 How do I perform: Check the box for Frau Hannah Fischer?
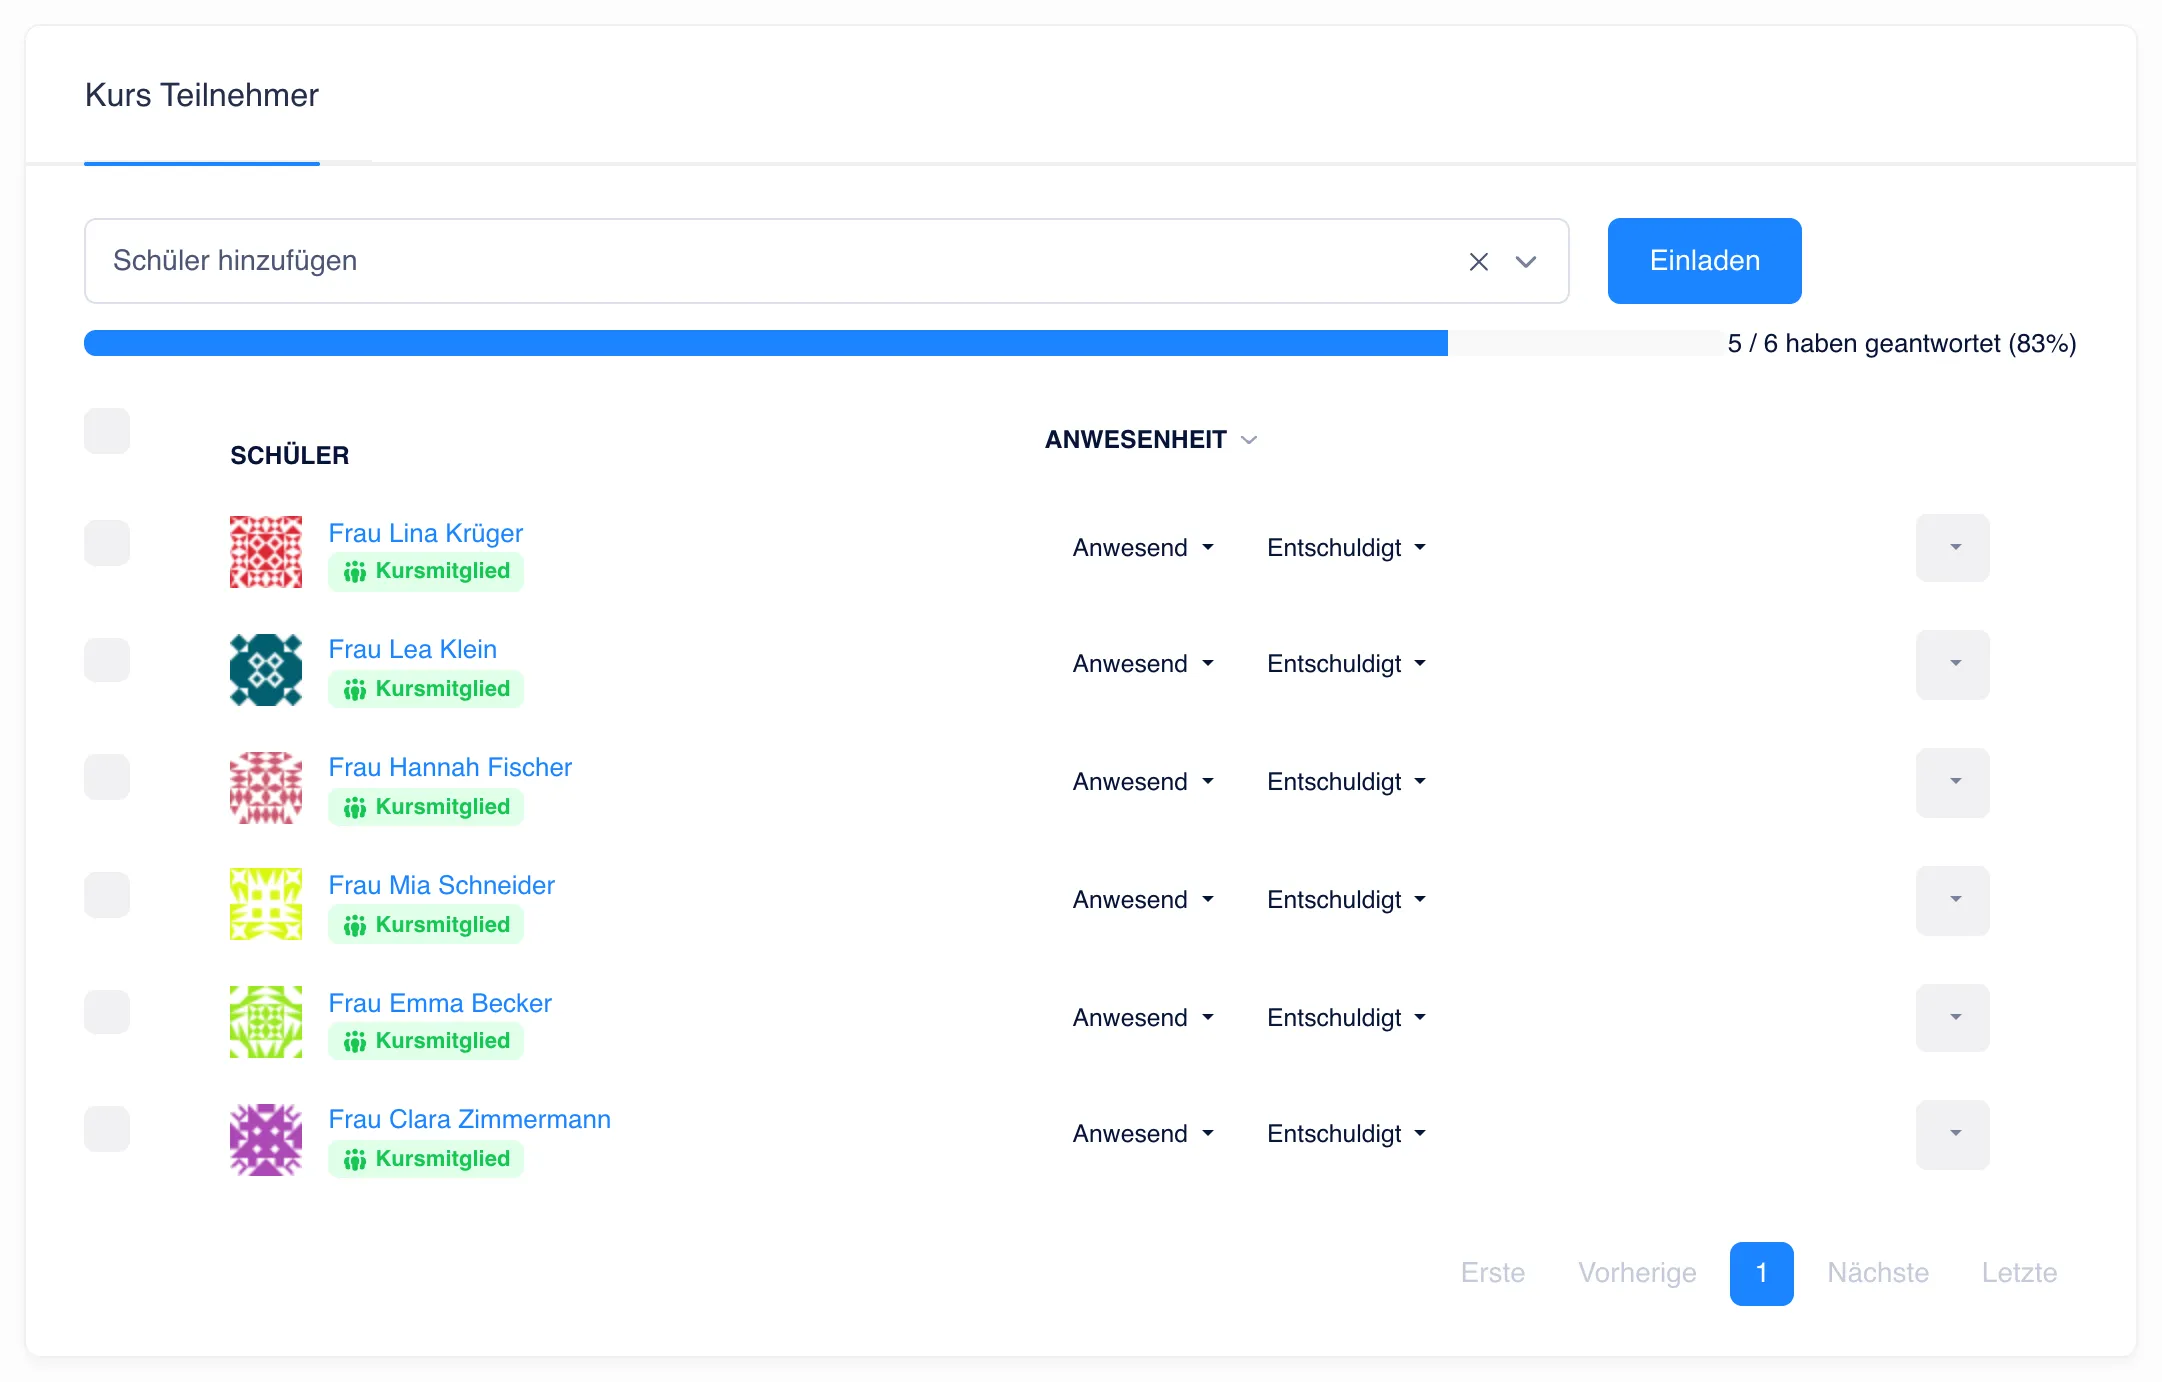coord(107,777)
